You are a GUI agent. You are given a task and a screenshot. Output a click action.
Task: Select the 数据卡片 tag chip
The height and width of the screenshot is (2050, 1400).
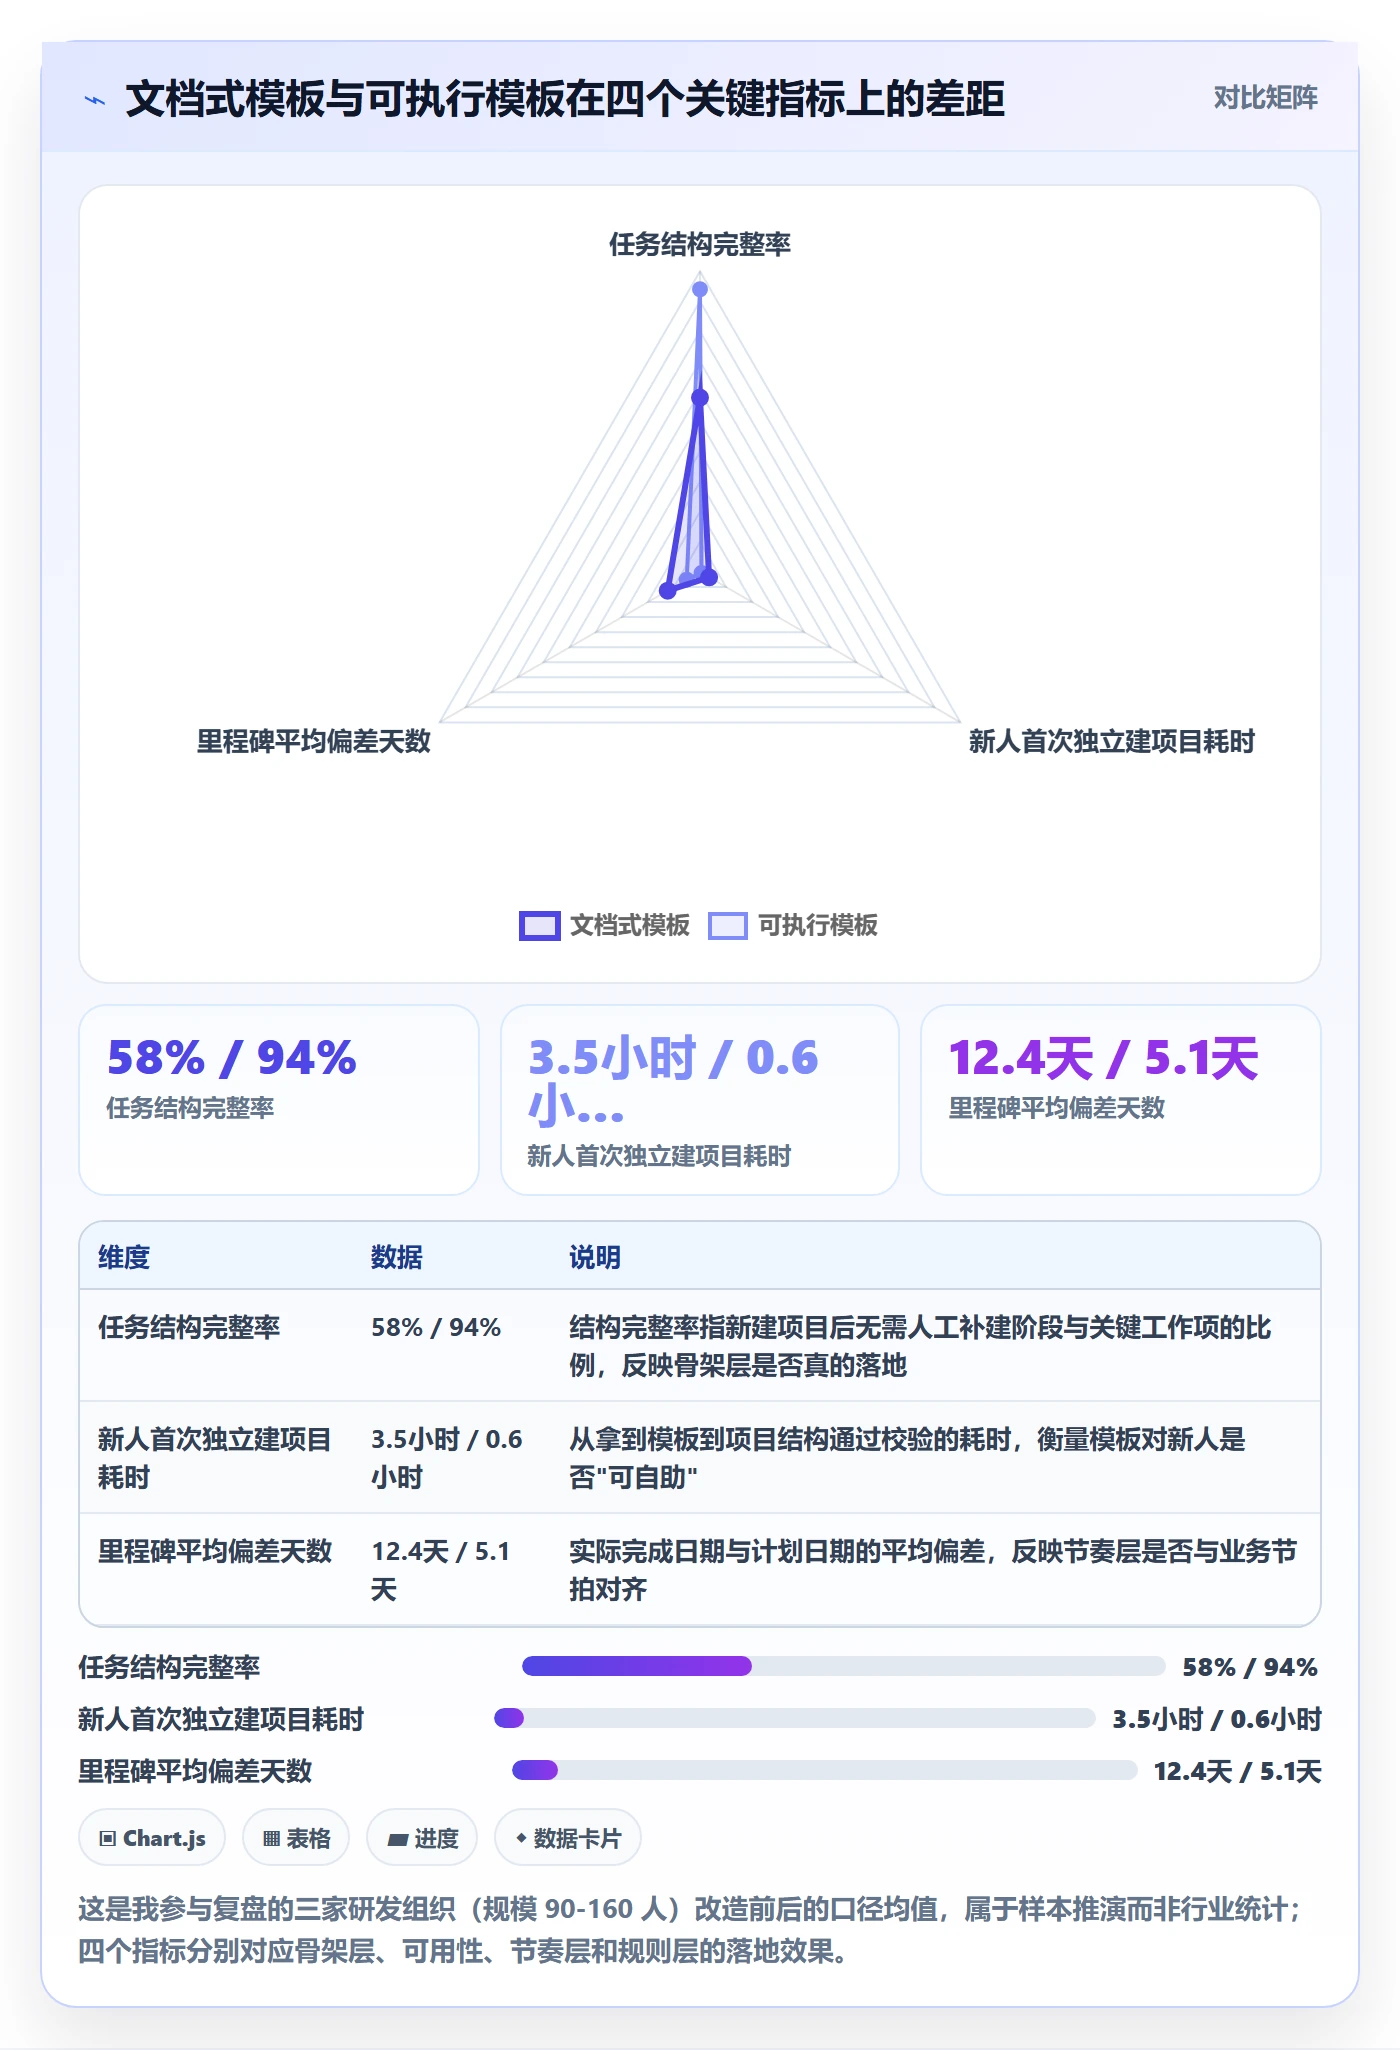click(x=568, y=1838)
